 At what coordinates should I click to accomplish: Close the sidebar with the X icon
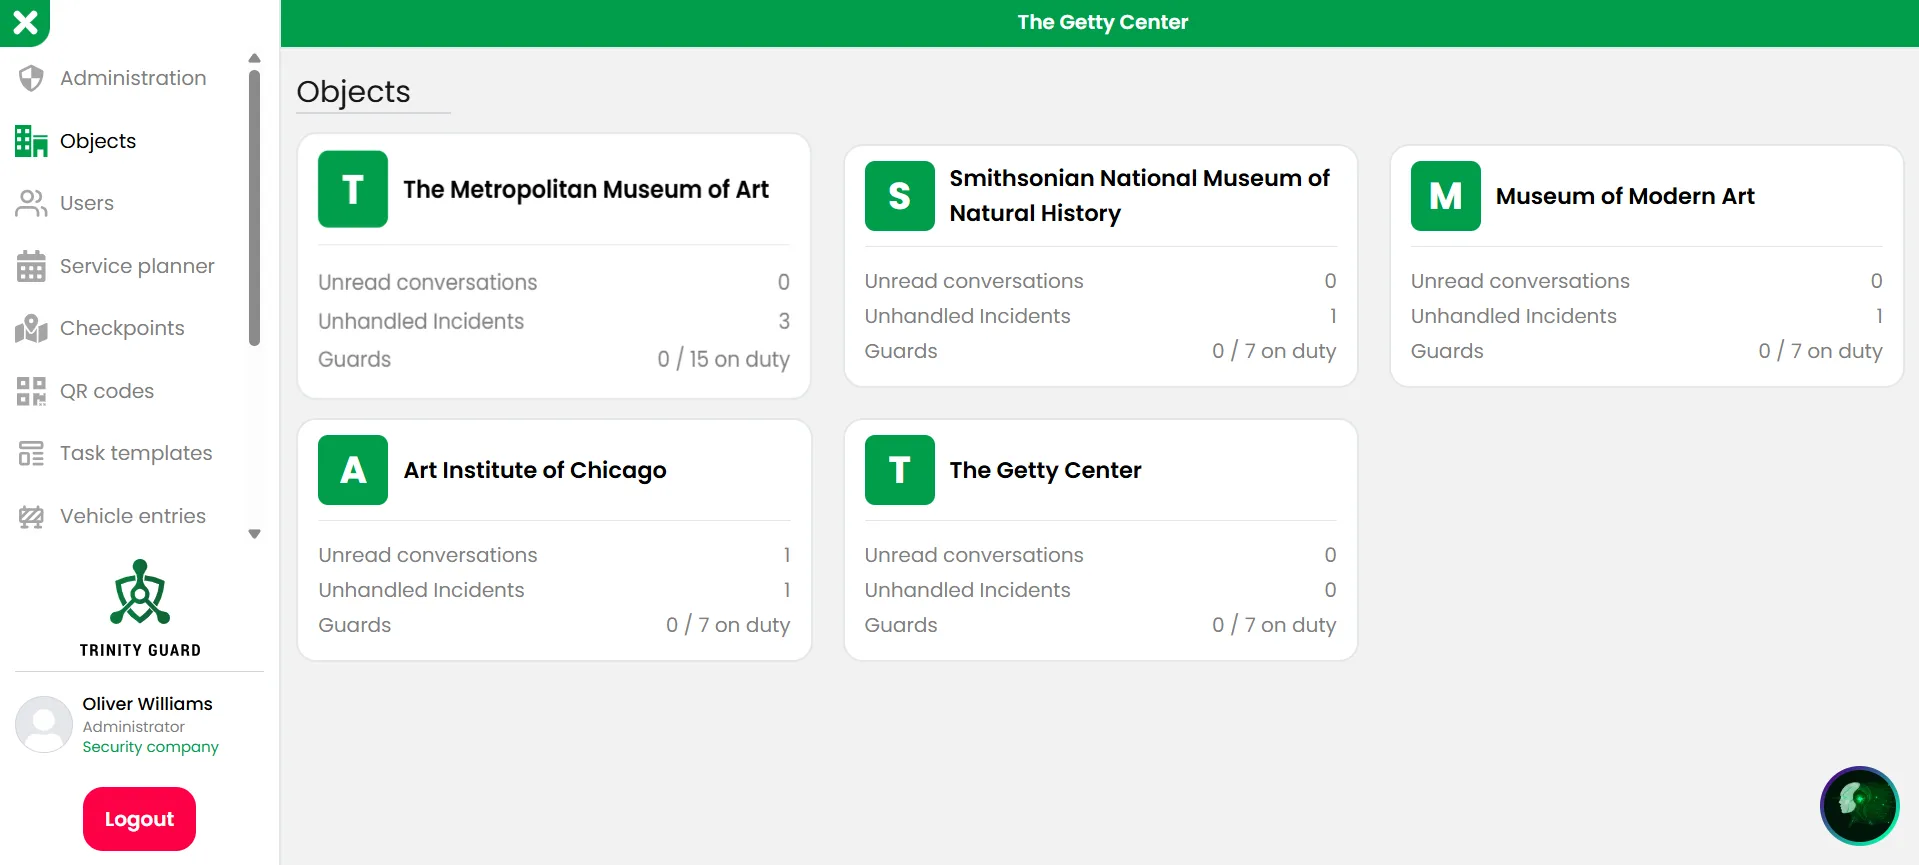(x=25, y=22)
